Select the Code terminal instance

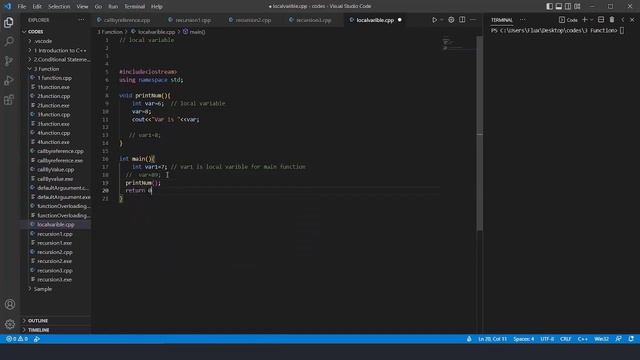[569, 20]
